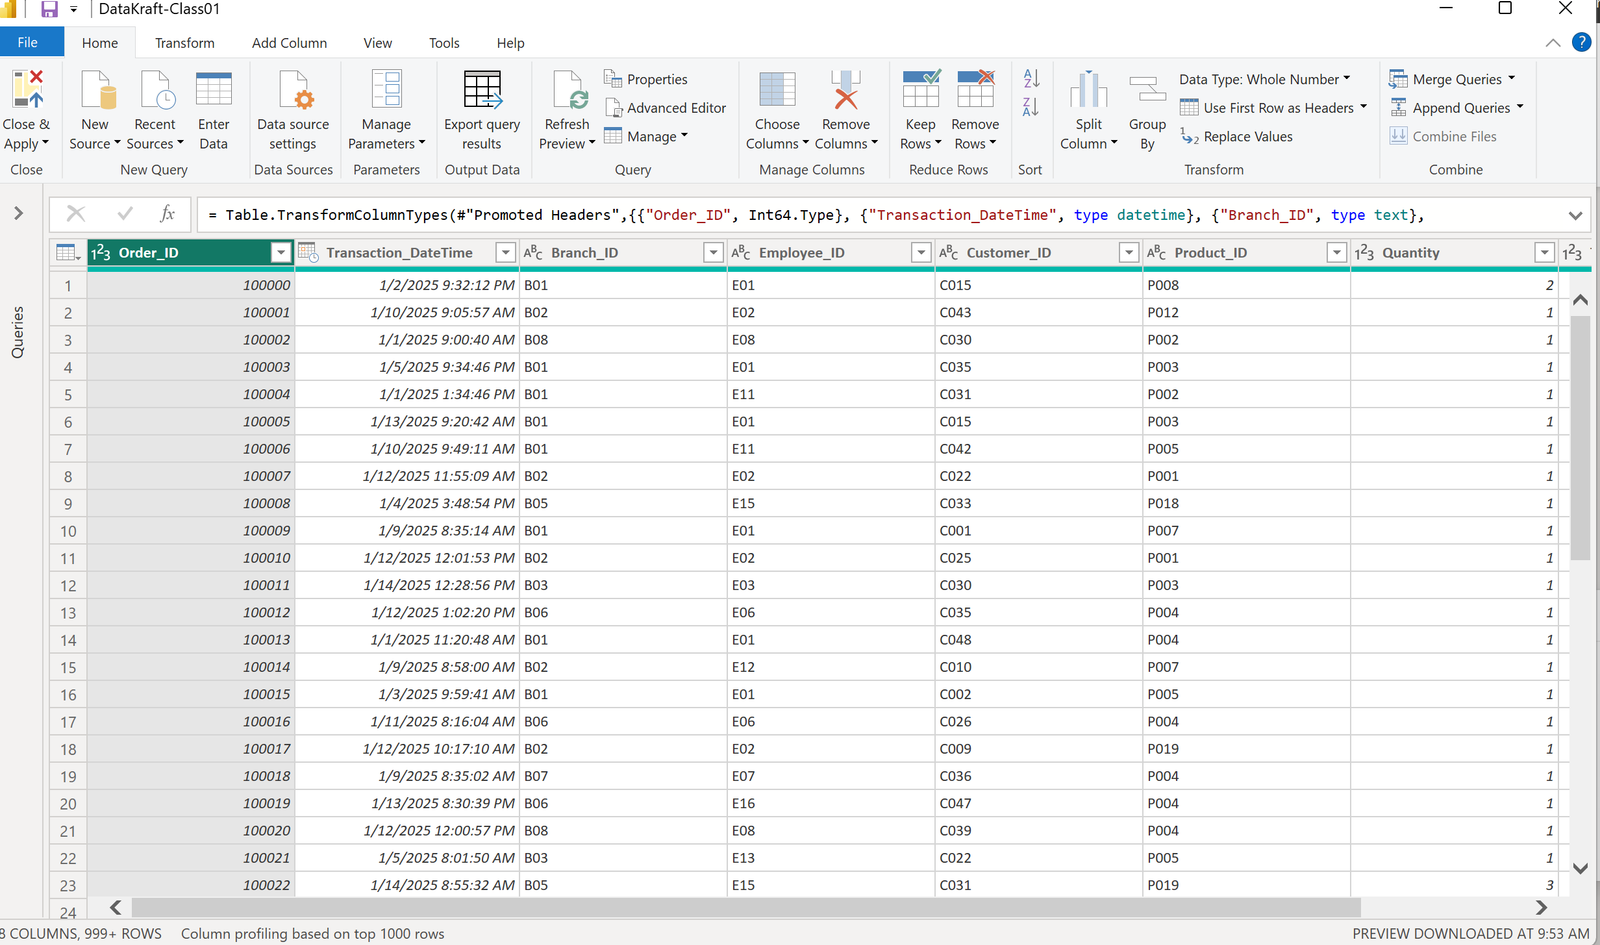This screenshot has width=1600, height=945.
Task: Open the Help question mark icon
Action: click(1581, 42)
